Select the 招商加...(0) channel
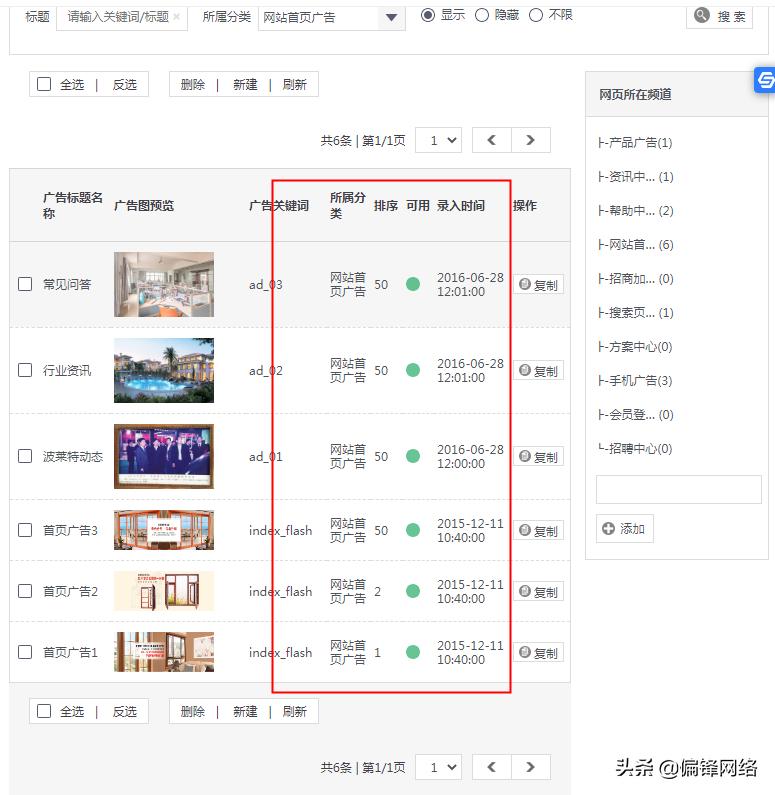The width and height of the screenshot is (775, 795). click(x=636, y=279)
